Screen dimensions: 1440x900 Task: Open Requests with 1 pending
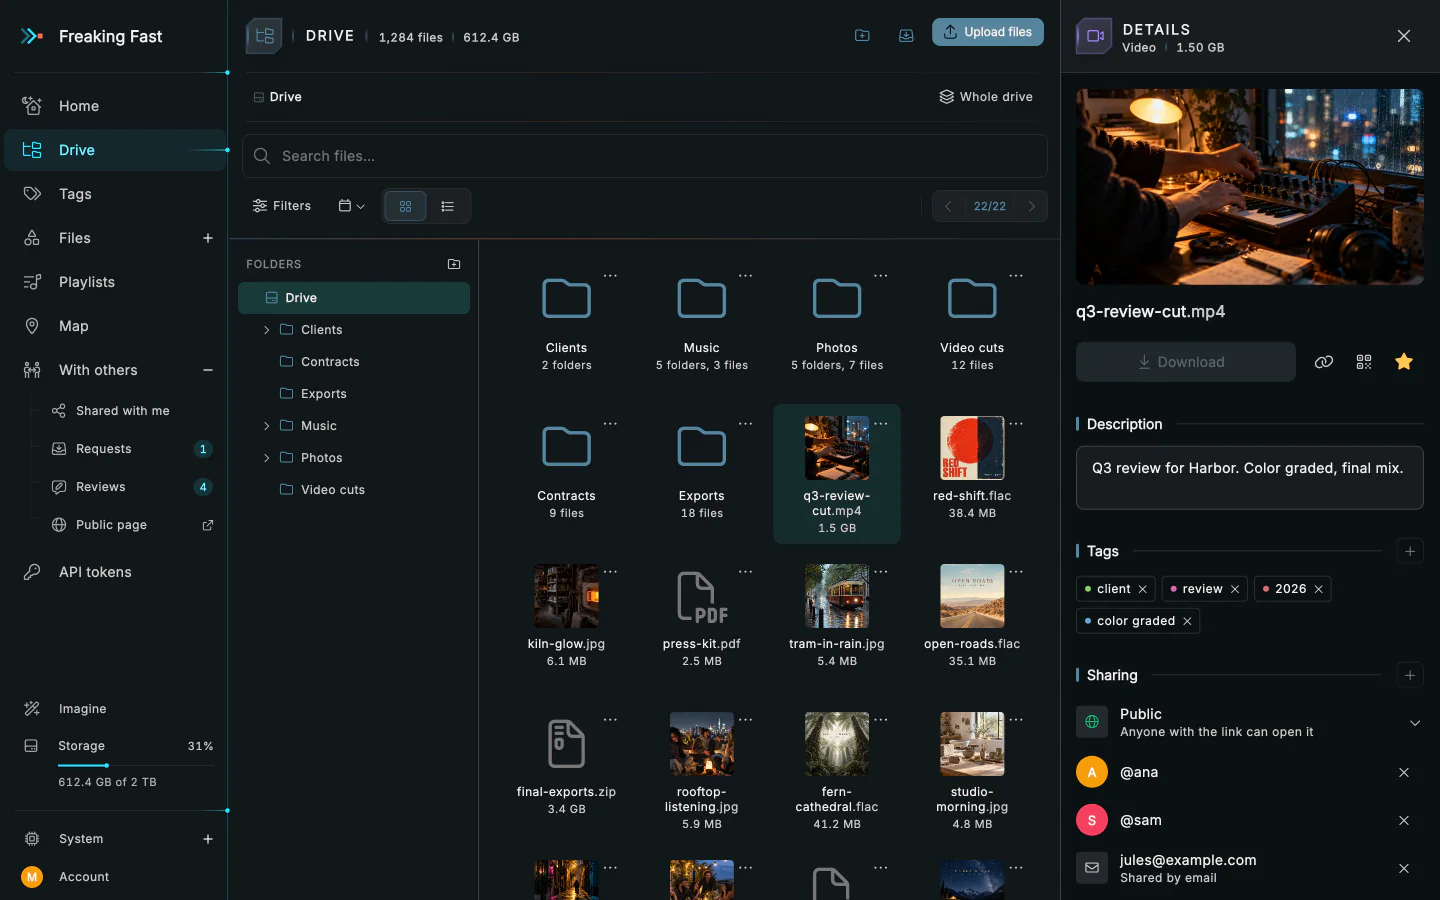tap(132, 449)
